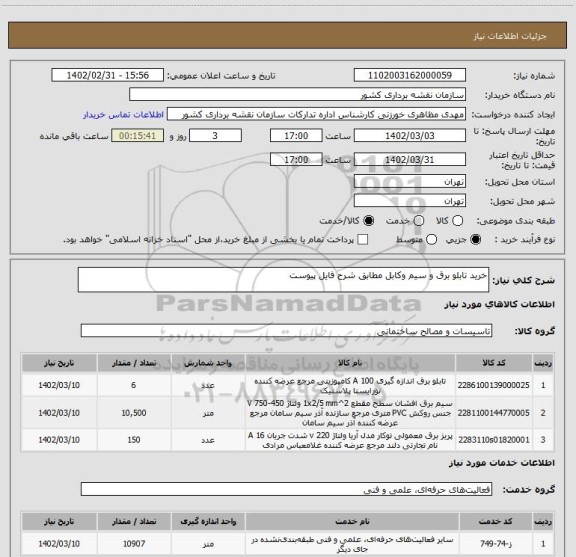The image size is (576, 557).
Task: Click the جزئیات اطلاعات نیاز page header
Action: [x=510, y=36]
